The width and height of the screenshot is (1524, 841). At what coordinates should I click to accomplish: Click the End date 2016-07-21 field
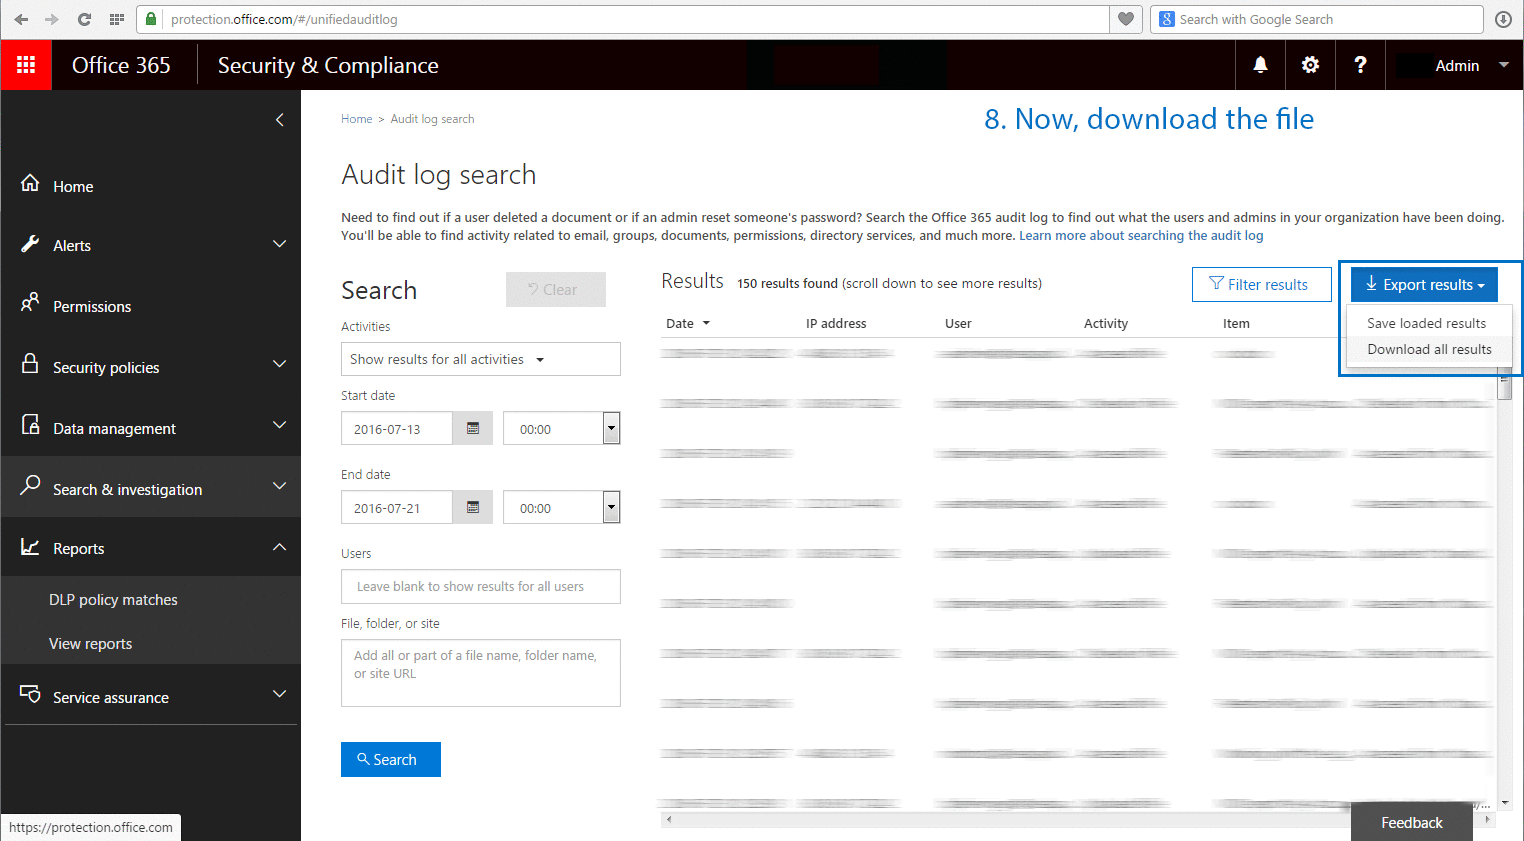pos(397,508)
